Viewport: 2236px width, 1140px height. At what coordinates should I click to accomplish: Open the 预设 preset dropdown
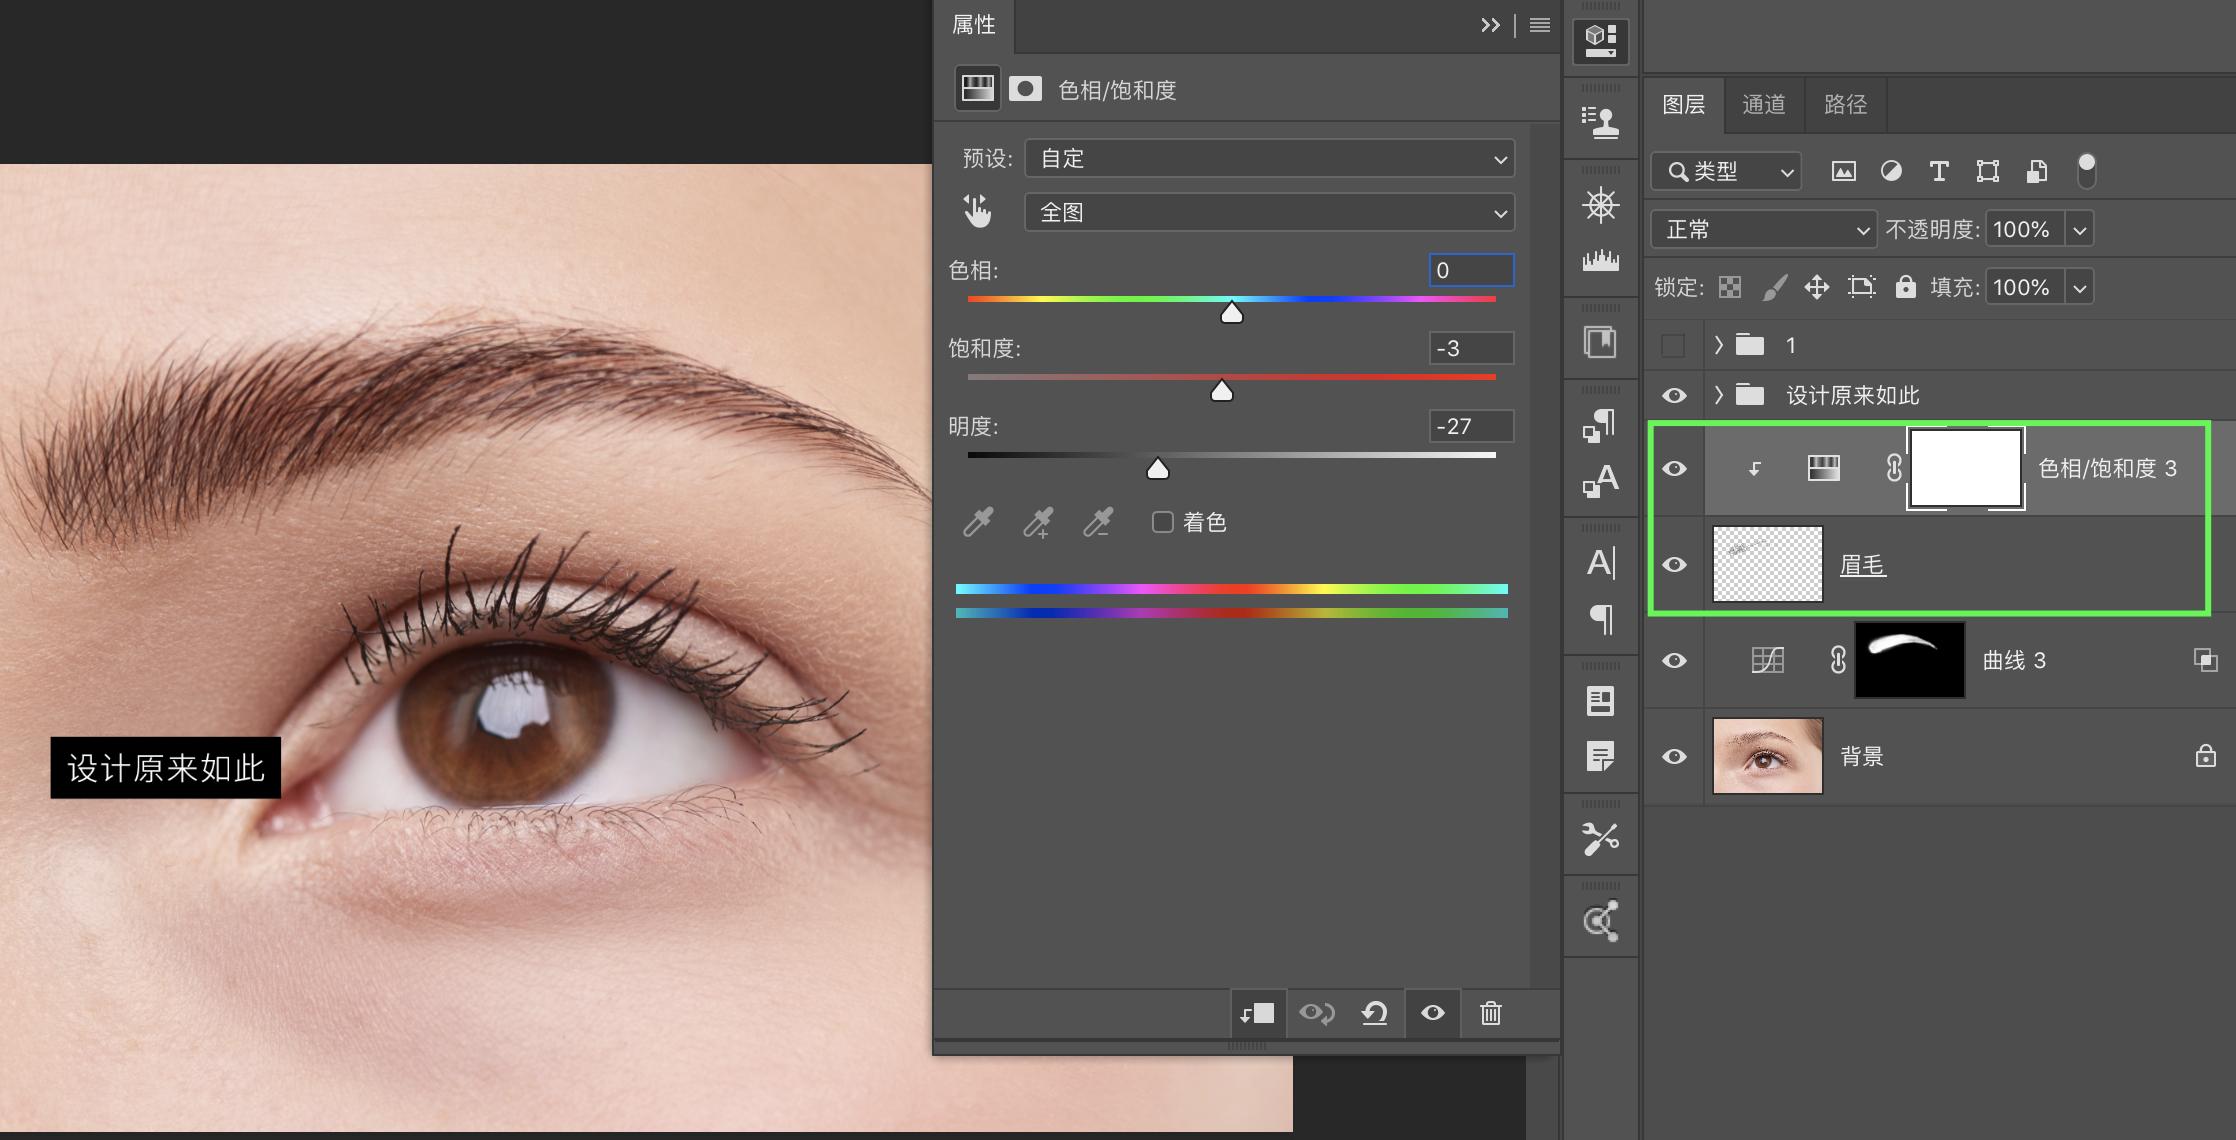point(1268,159)
